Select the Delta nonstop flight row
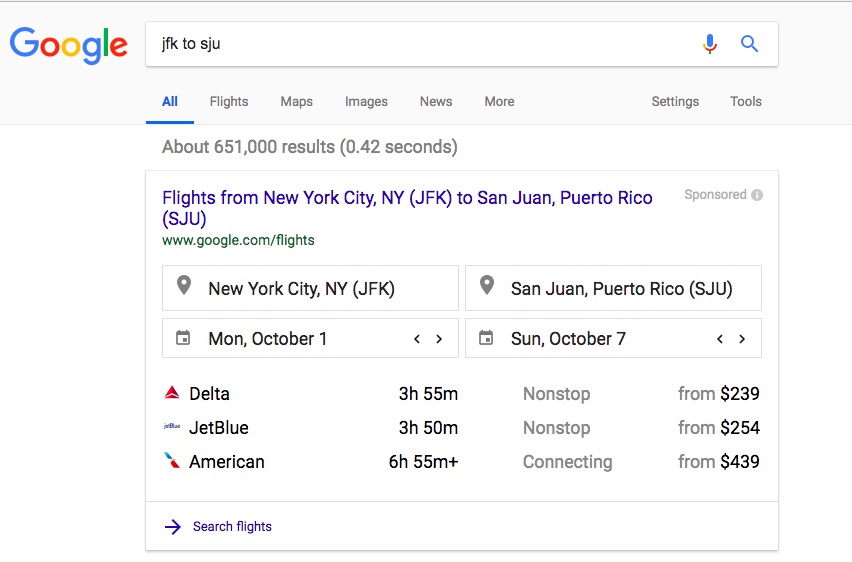This screenshot has width=852, height=562. coord(461,393)
